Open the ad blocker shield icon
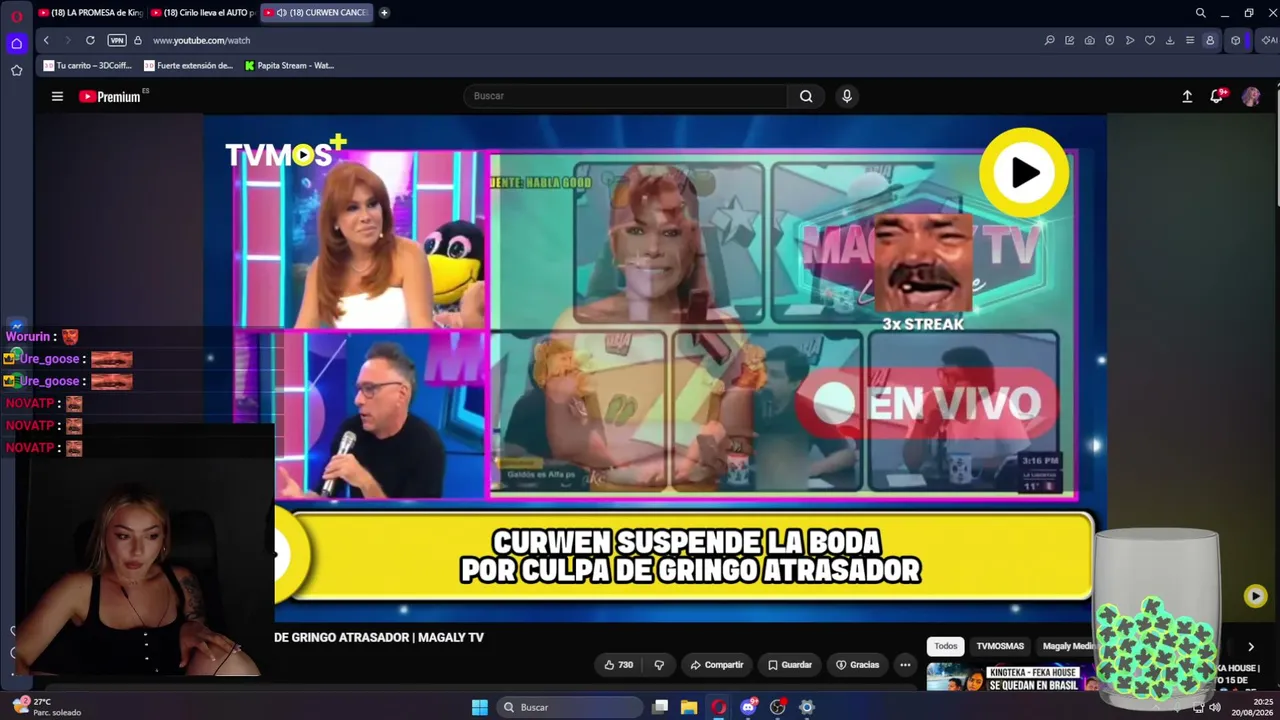This screenshot has width=1280, height=720. tap(1109, 40)
